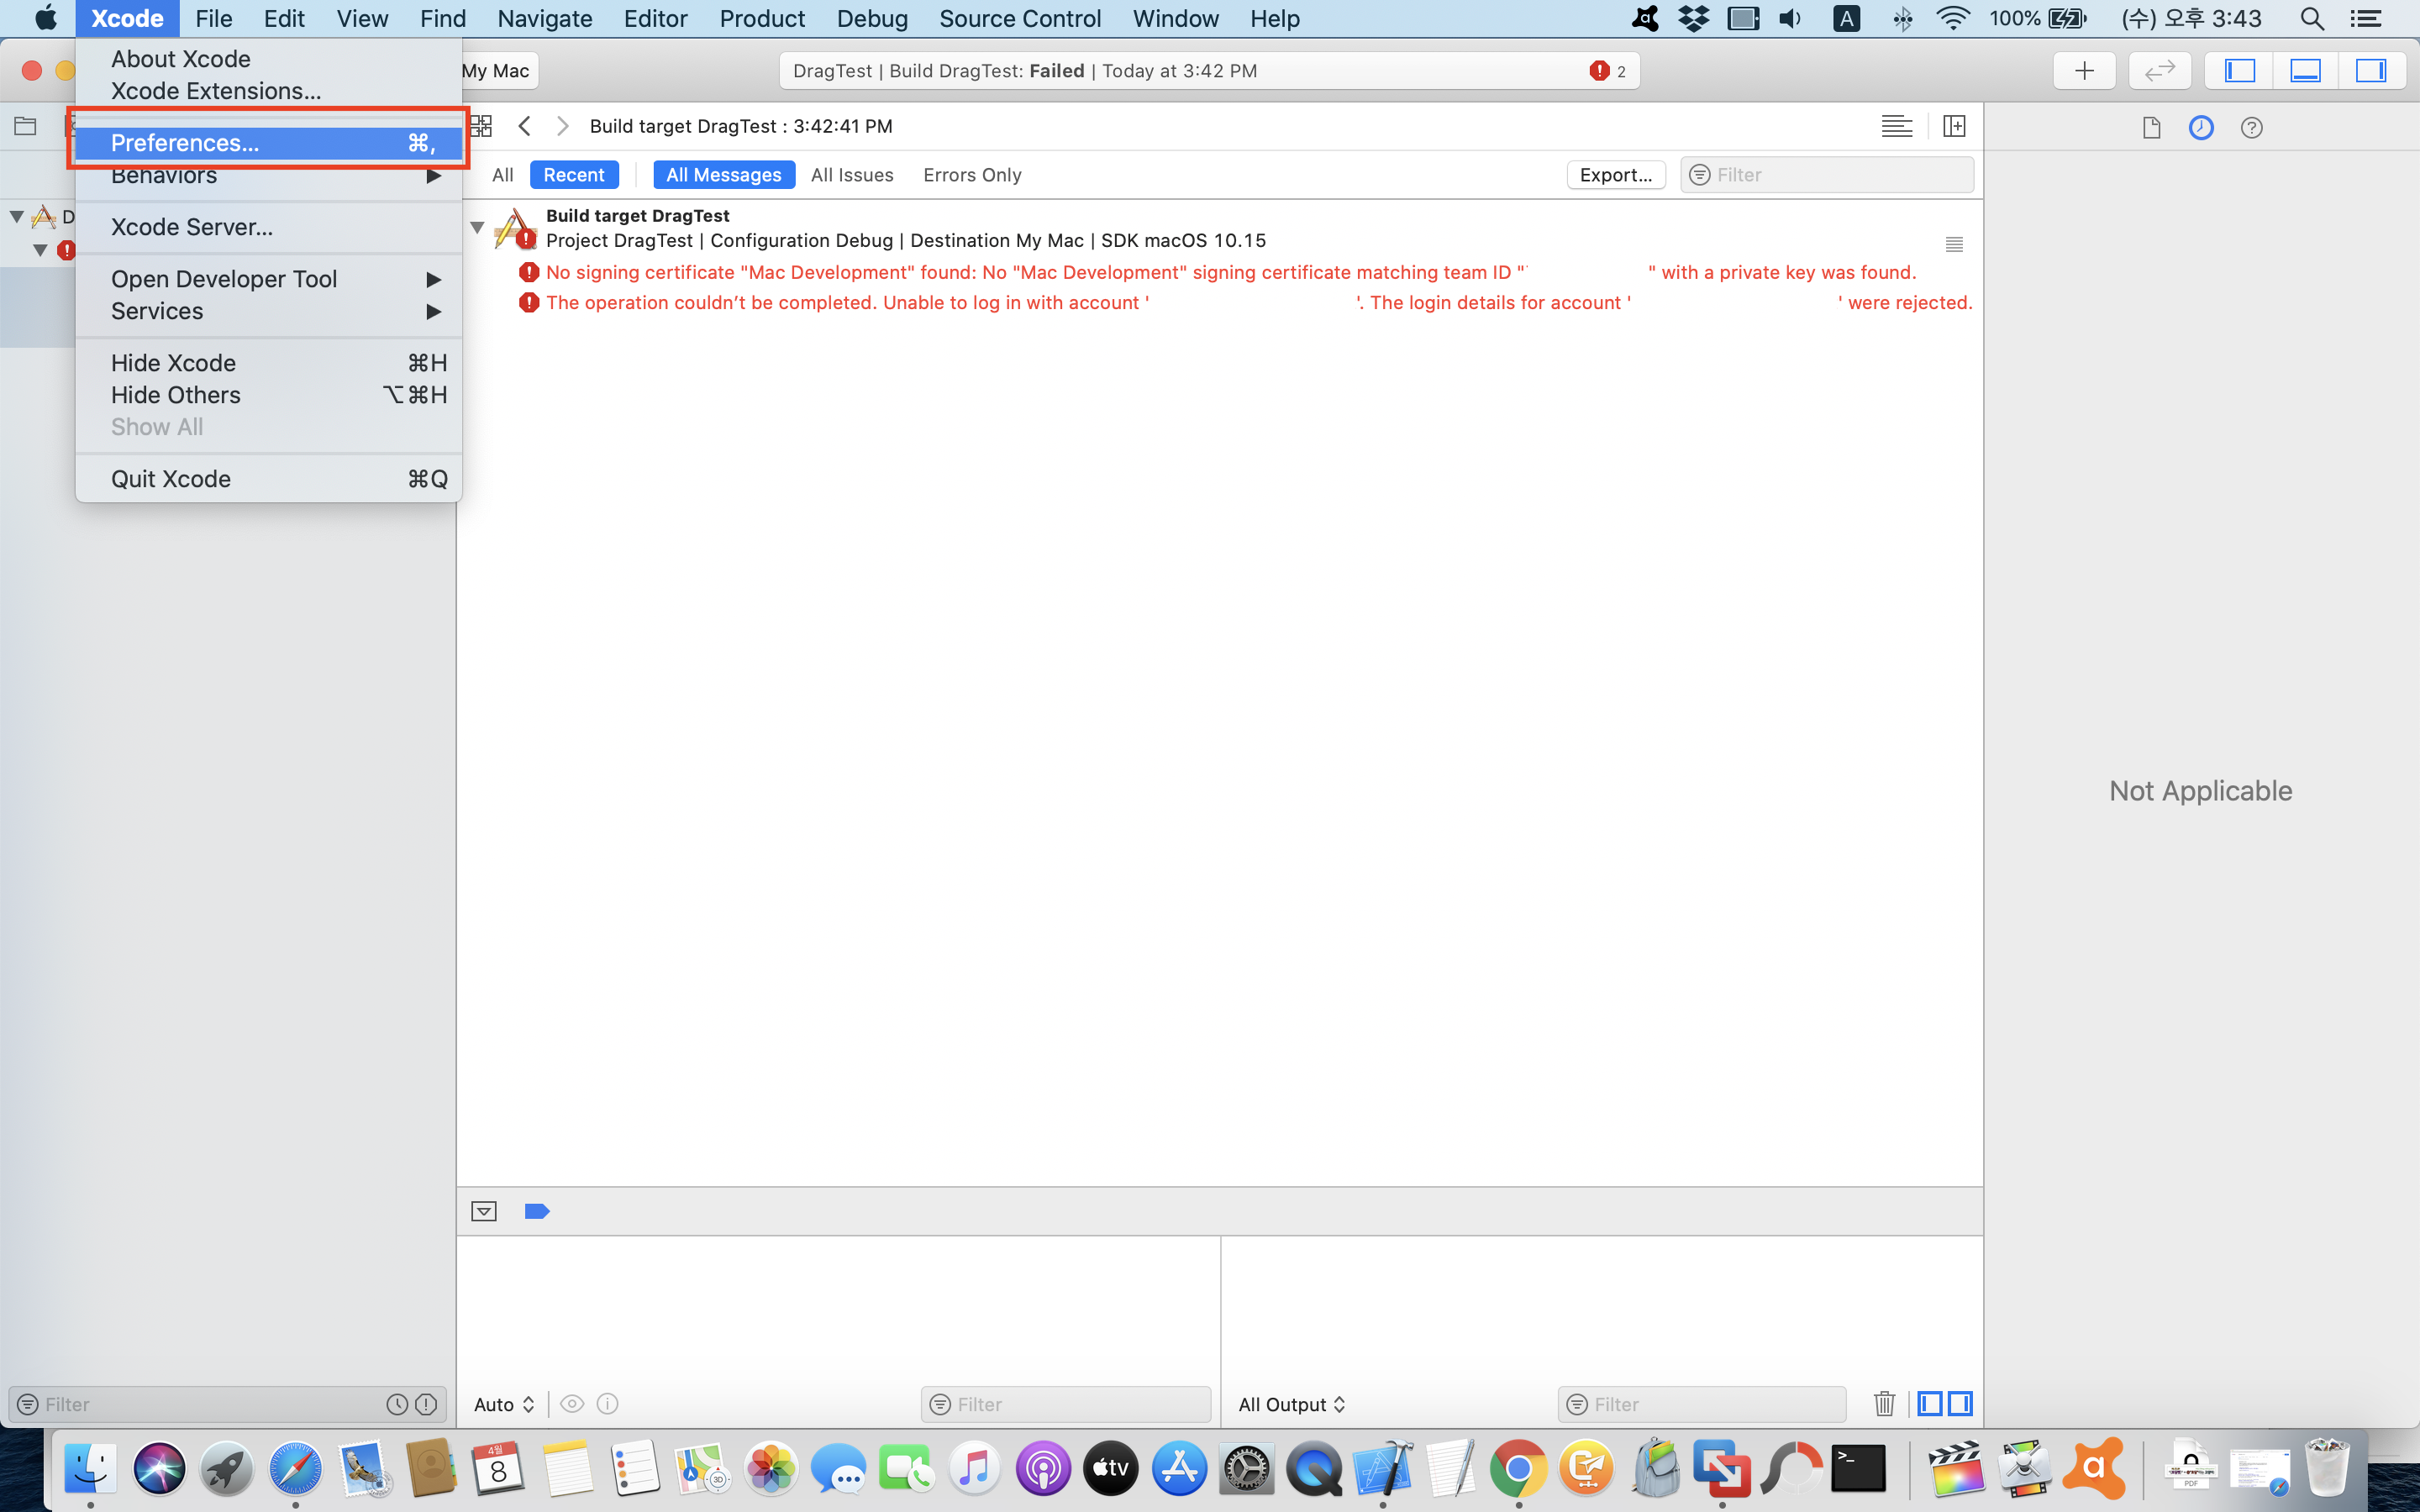Image resolution: width=2420 pixels, height=1512 pixels.
Task: Open the All Output dropdown
Action: click(1291, 1404)
